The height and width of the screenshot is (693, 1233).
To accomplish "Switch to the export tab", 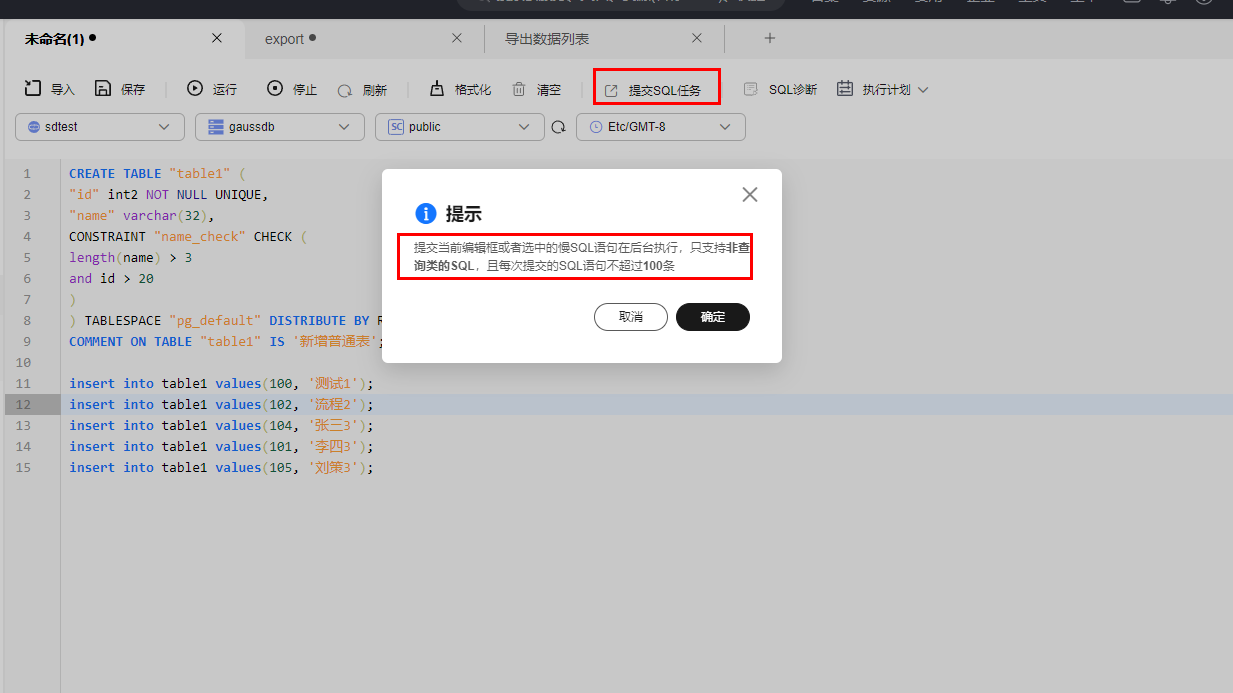I will pos(284,39).
